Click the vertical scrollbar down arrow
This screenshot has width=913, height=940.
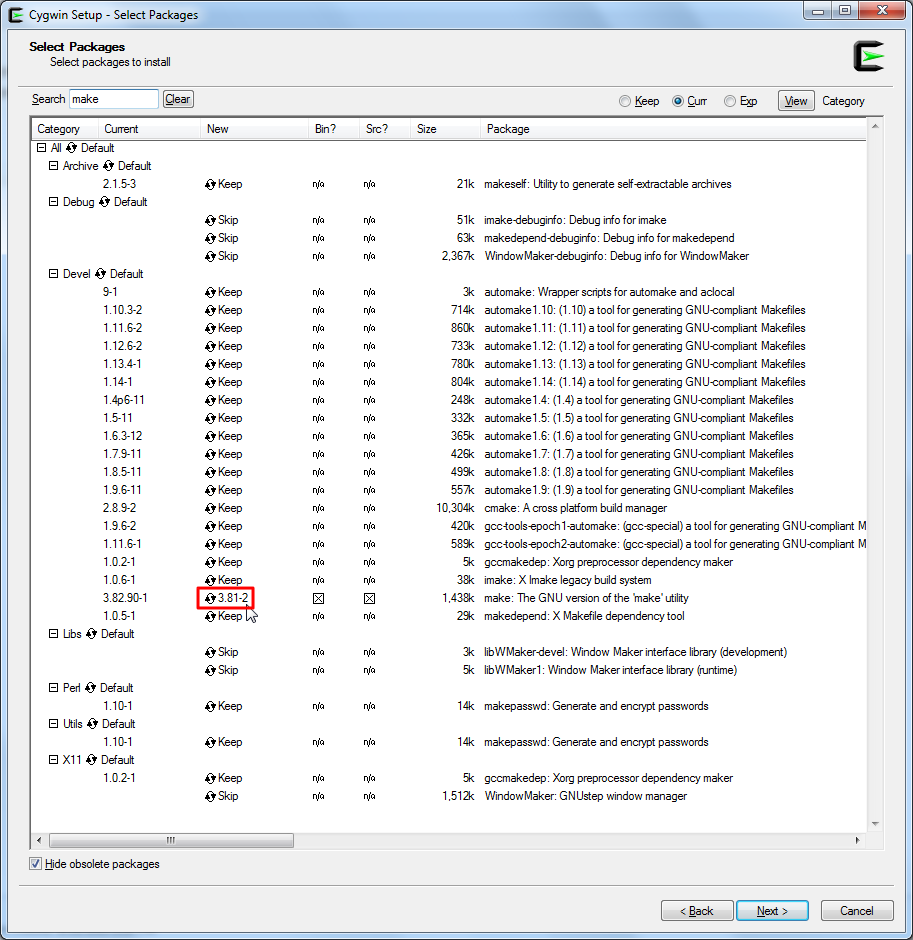click(x=875, y=824)
